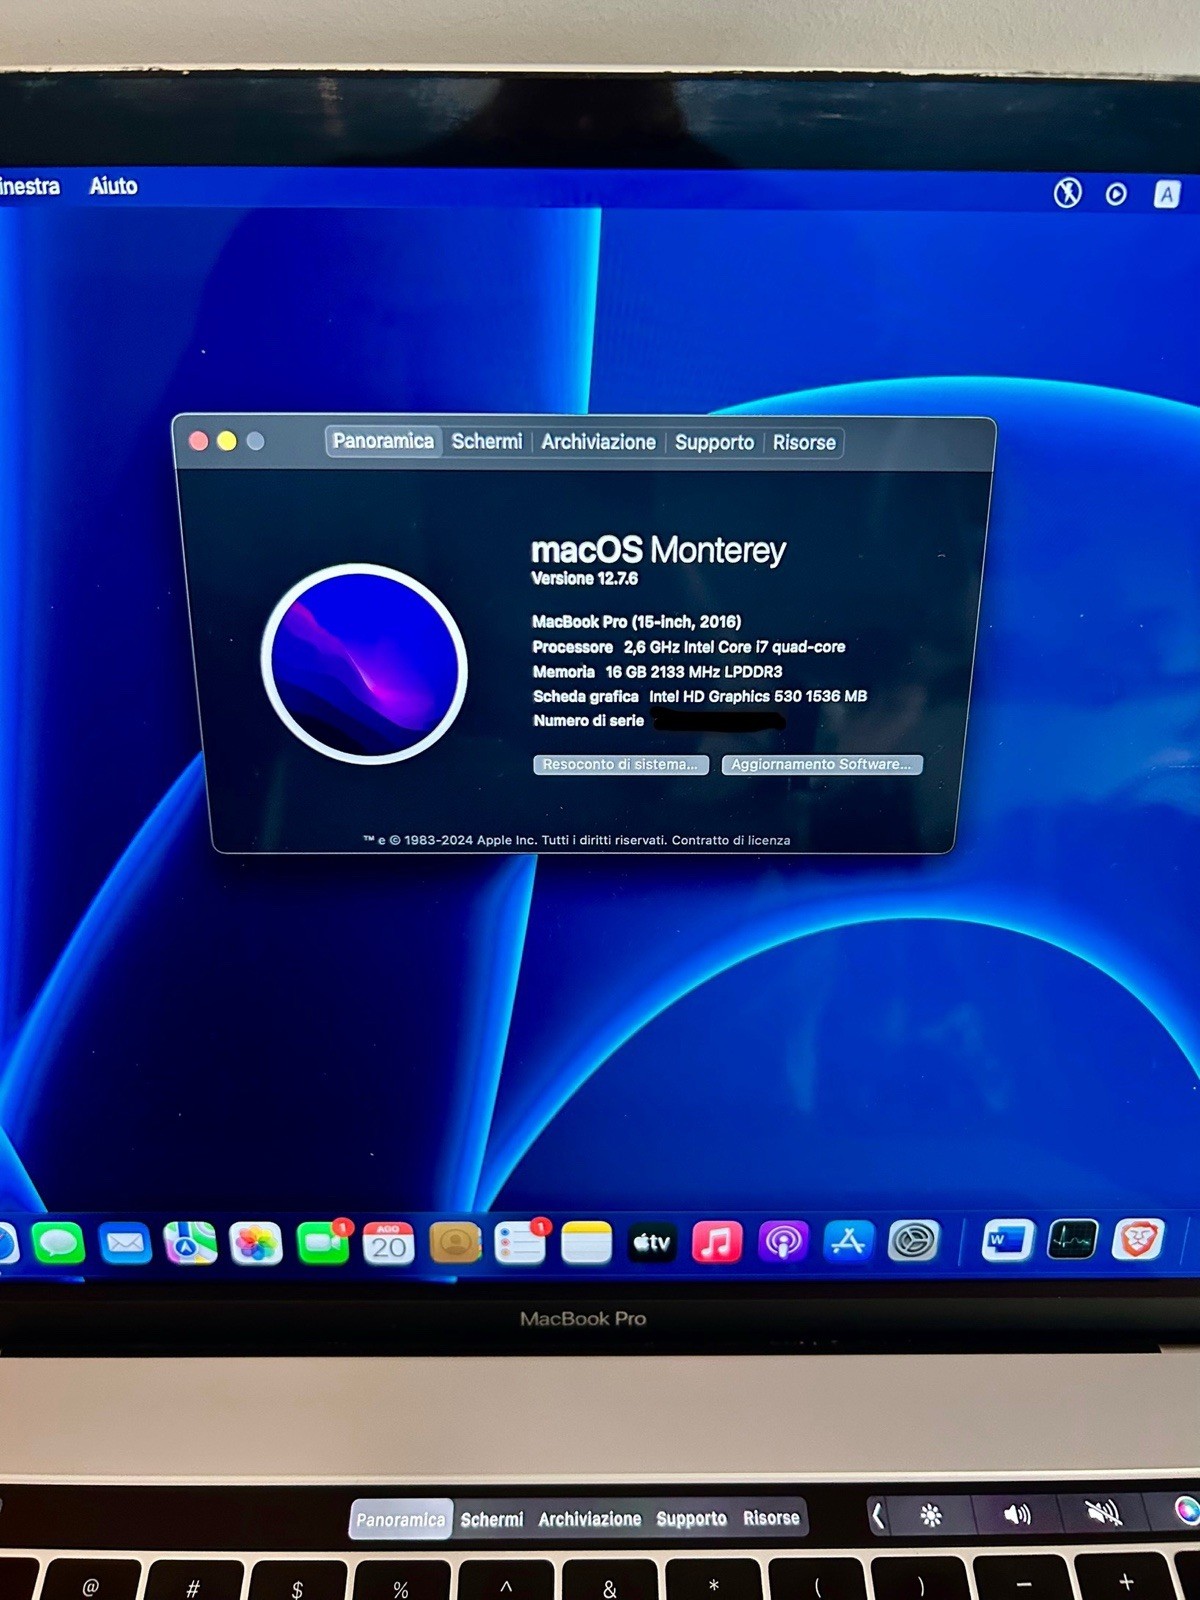Launch Microsoft Word from the Dock
The height and width of the screenshot is (1600, 1200).
pyautogui.click(x=1006, y=1240)
